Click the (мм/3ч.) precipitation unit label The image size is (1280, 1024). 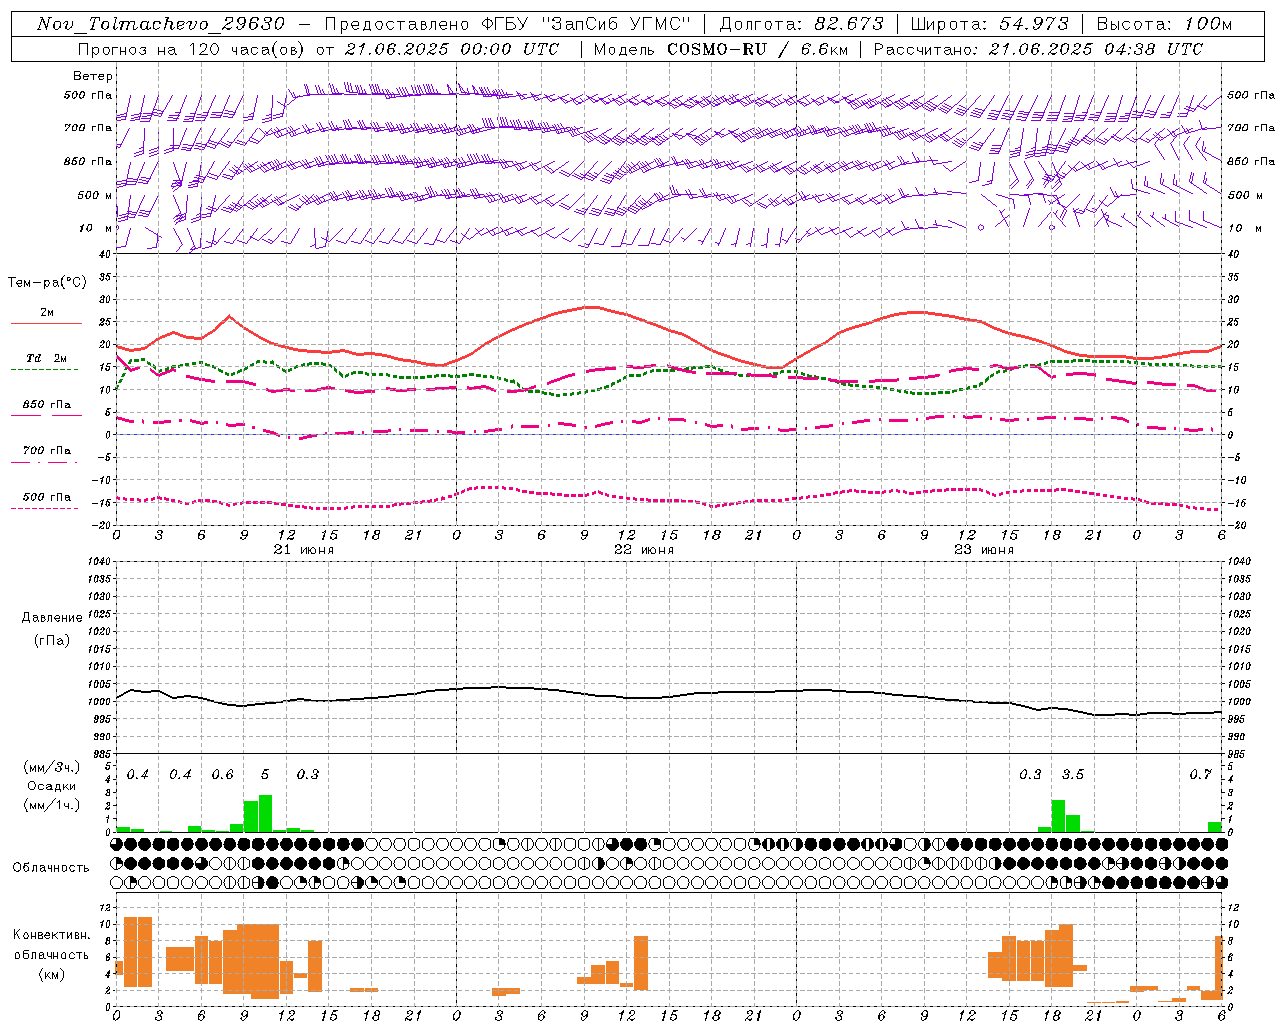[x=51, y=767]
